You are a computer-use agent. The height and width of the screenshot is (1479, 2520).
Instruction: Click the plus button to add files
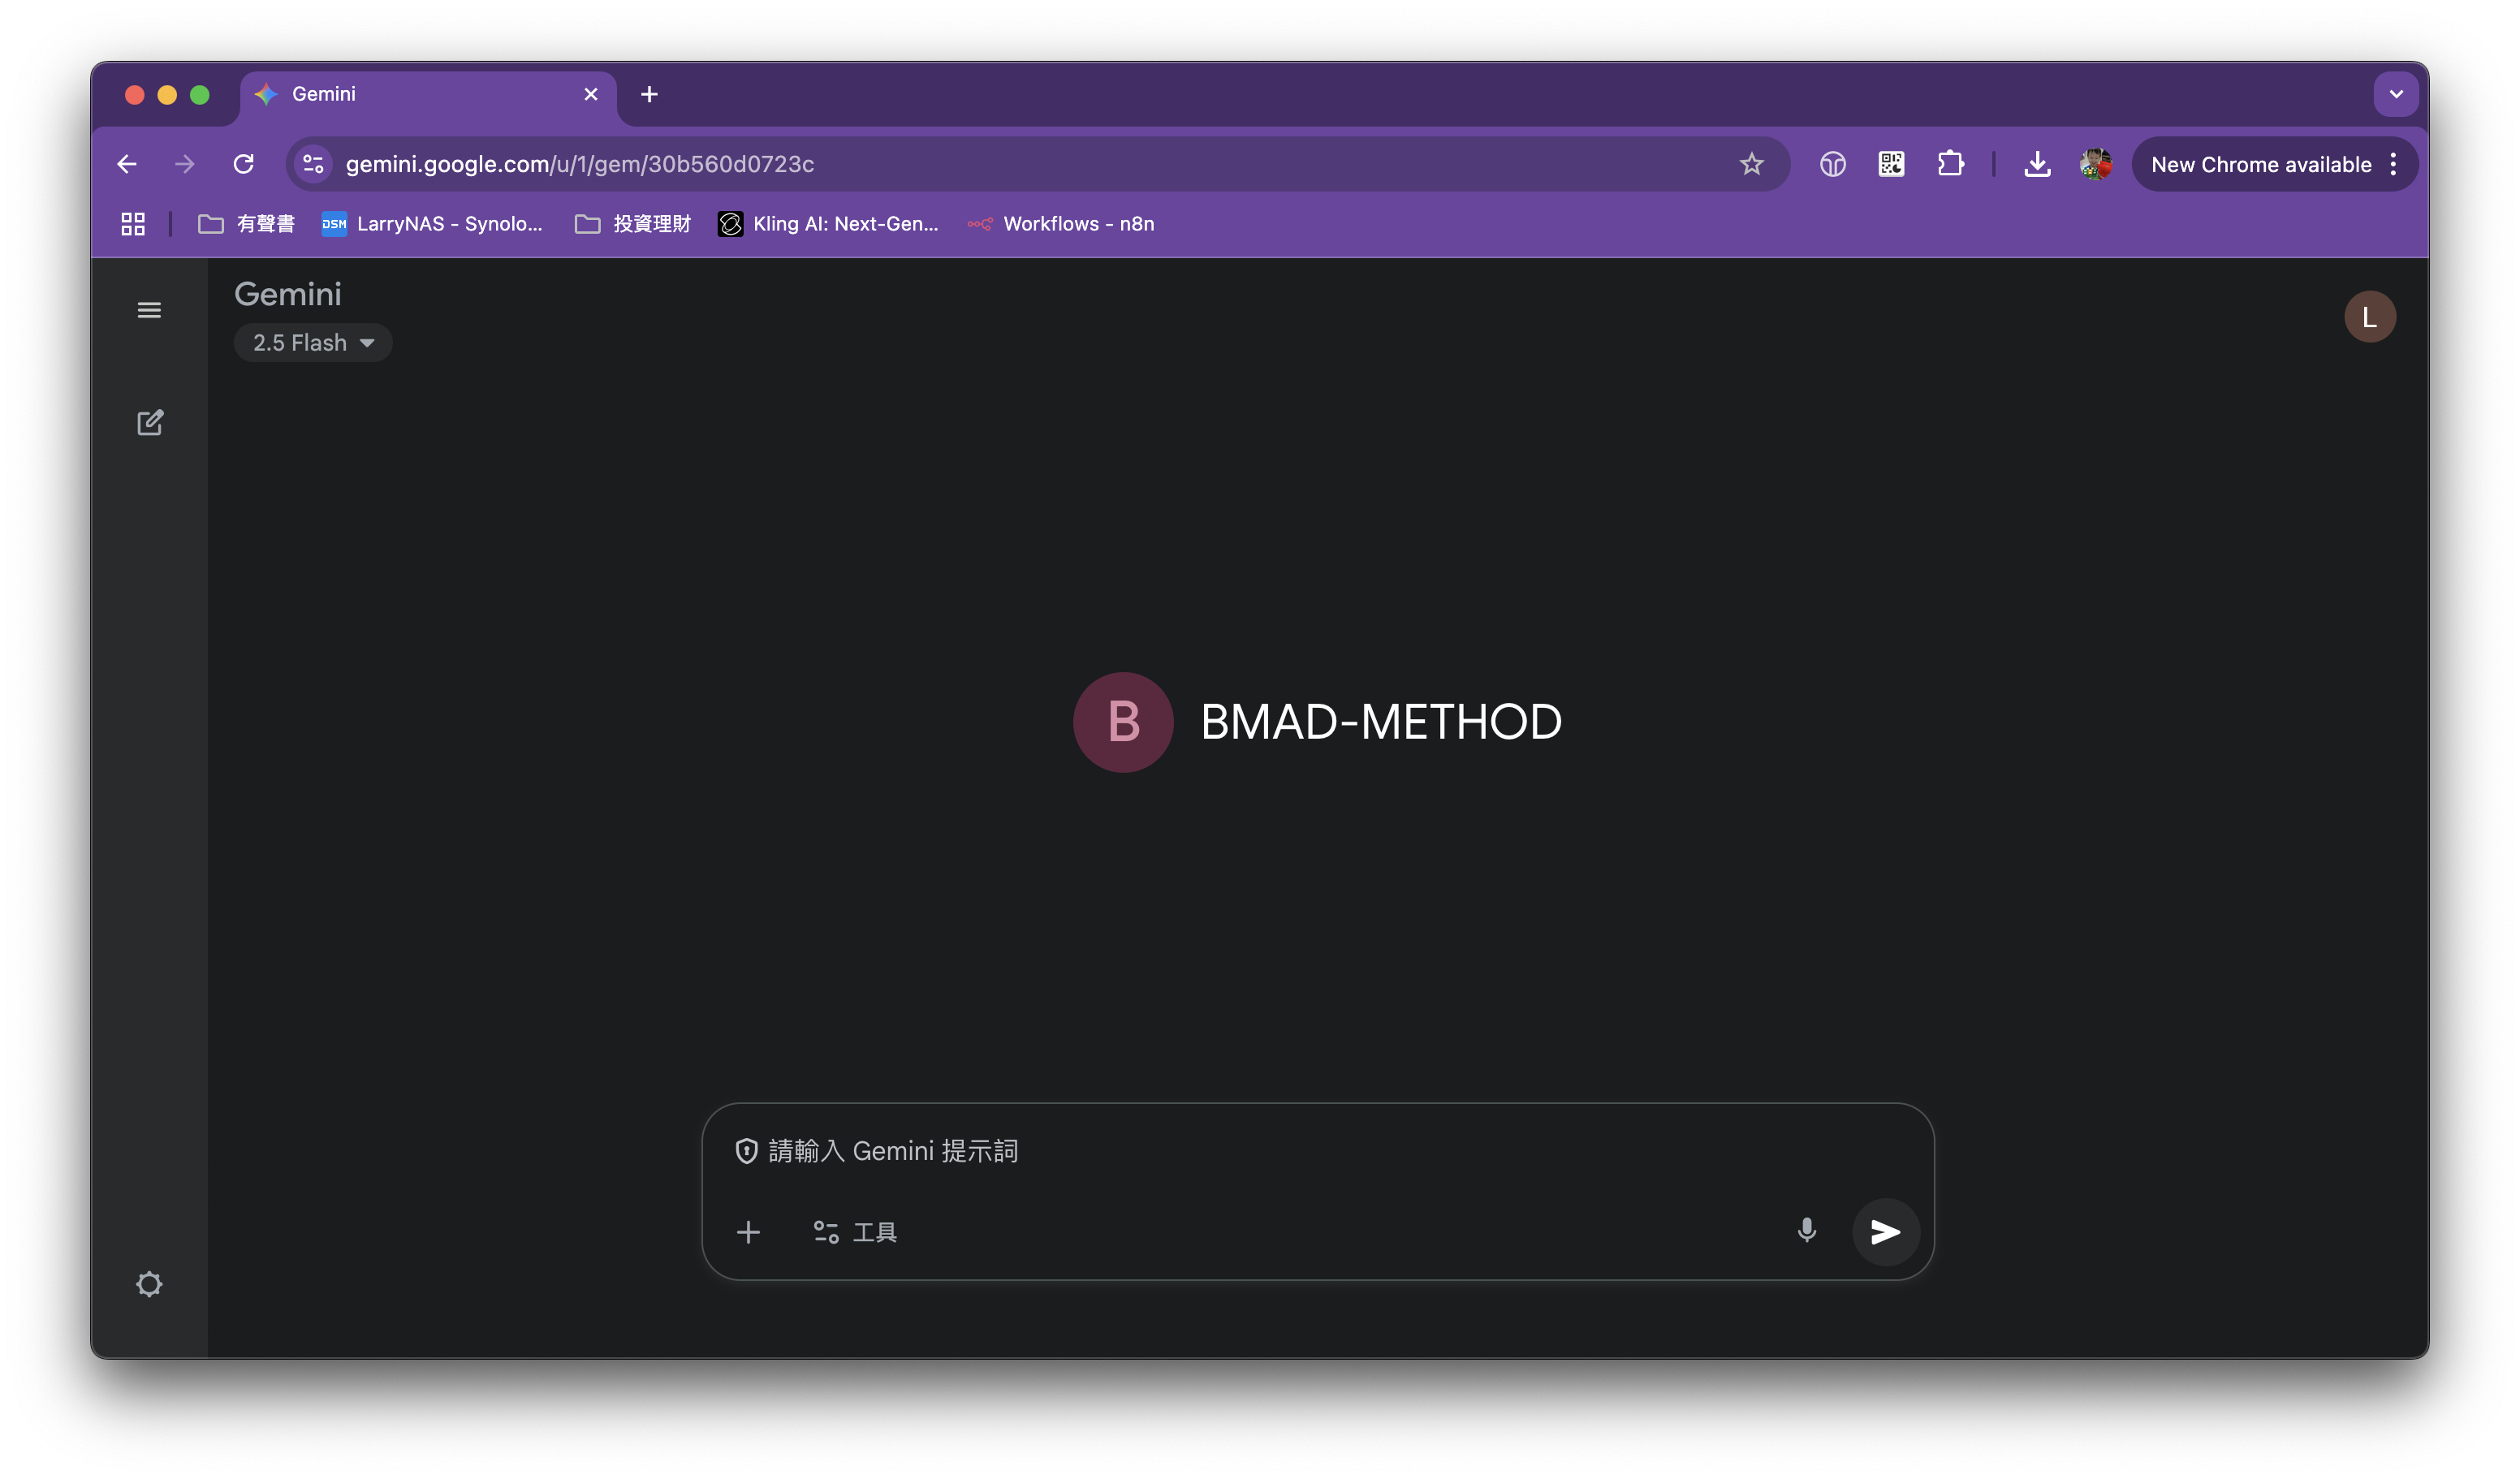point(748,1232)
